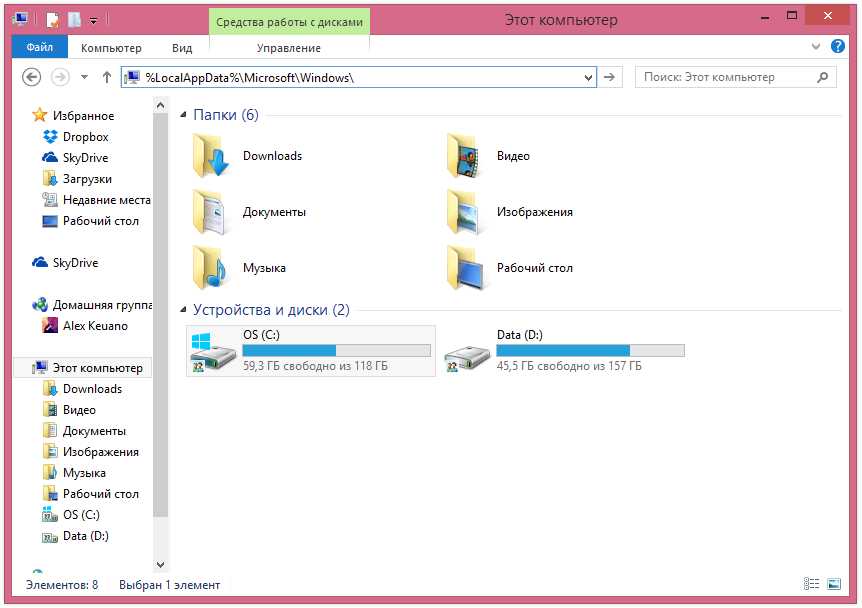Switch to details view icon in status bar
Screen dimensions: 862x608
(811, 584)
